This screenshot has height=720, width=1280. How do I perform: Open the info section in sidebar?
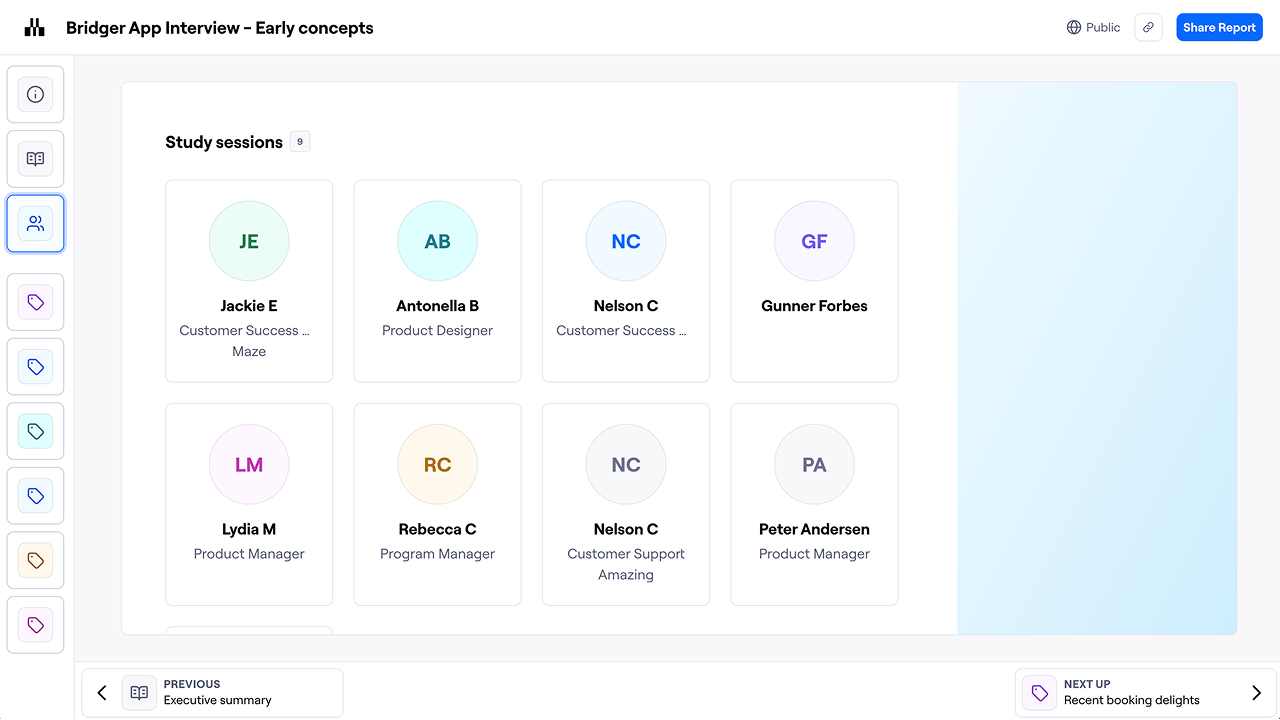click(x=35, y=95)
